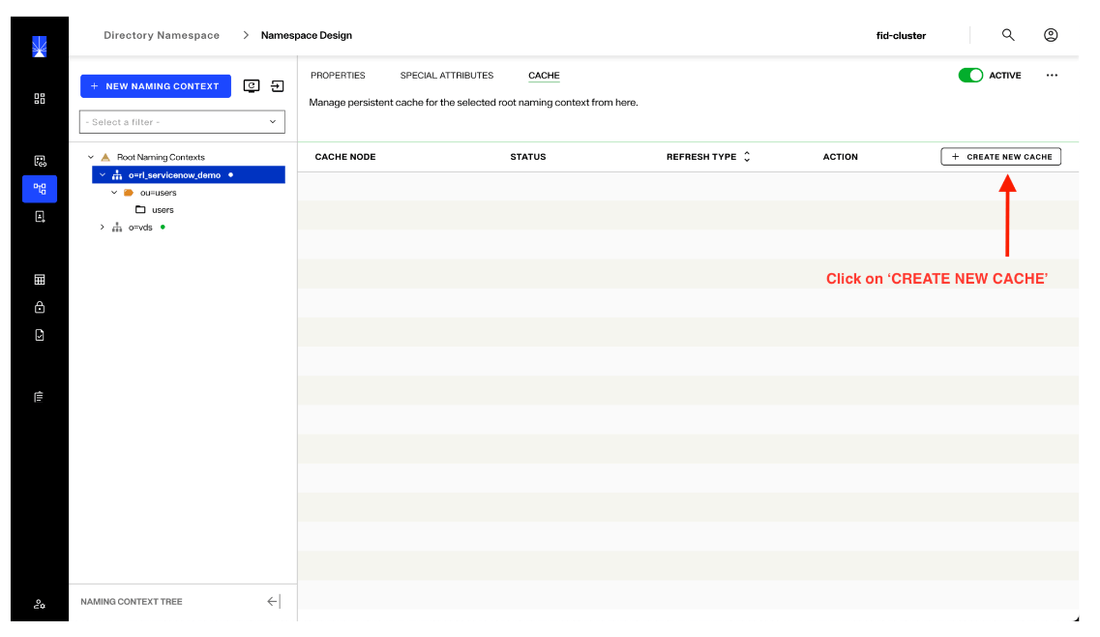This screenshot has width=1100, height=637.
Task: Open the sidebar icon below namespace design
Action: [x=39, y=217]
